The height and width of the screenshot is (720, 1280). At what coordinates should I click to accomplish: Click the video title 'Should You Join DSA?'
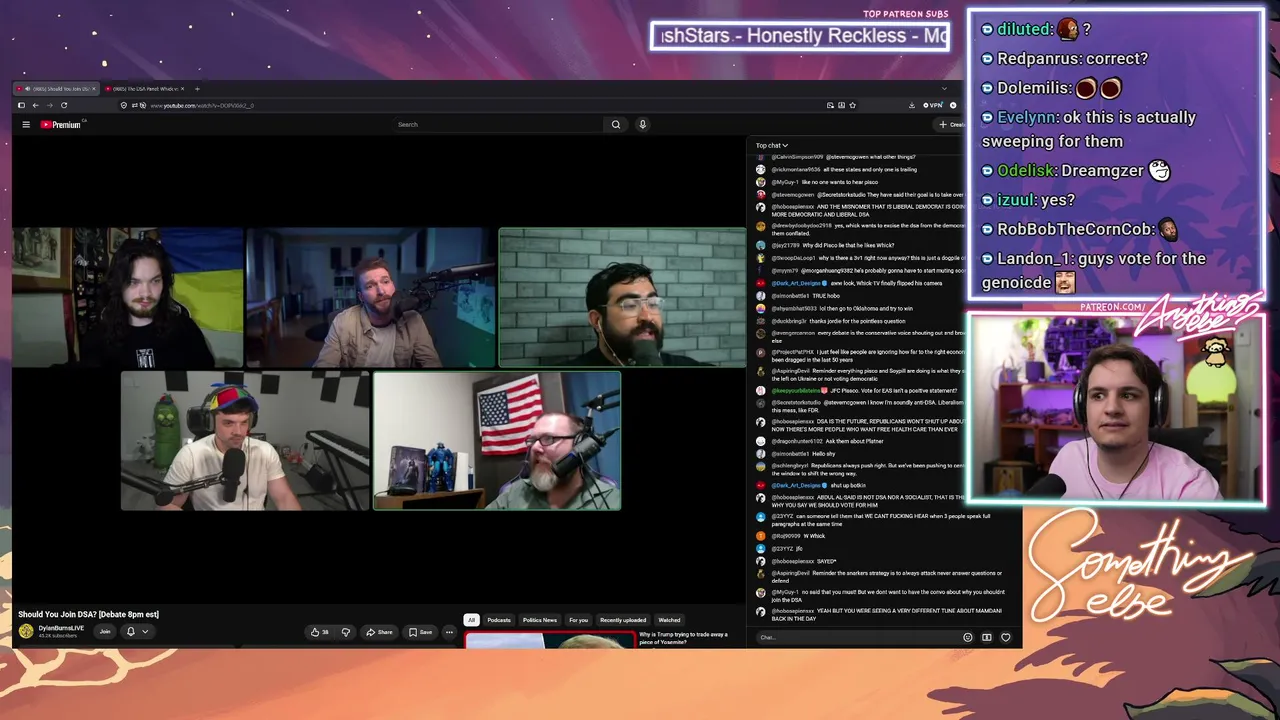[x=88, y=614]
